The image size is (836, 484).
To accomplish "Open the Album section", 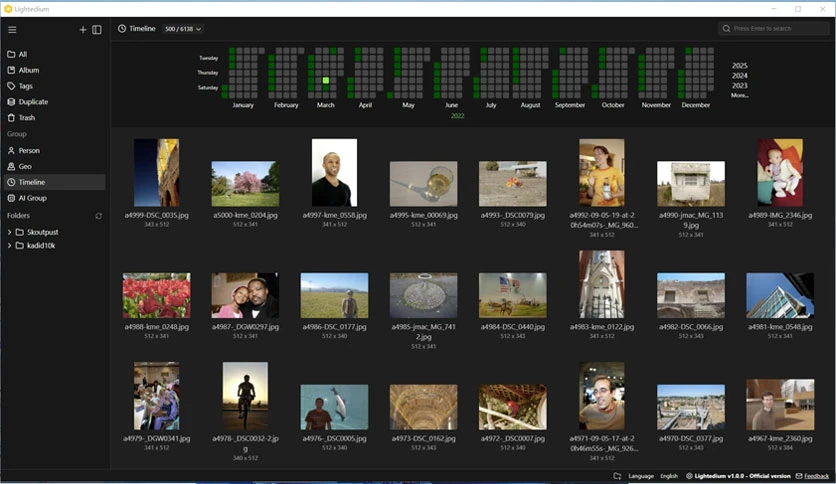I will pyautogui.click(x=55, y=70).
